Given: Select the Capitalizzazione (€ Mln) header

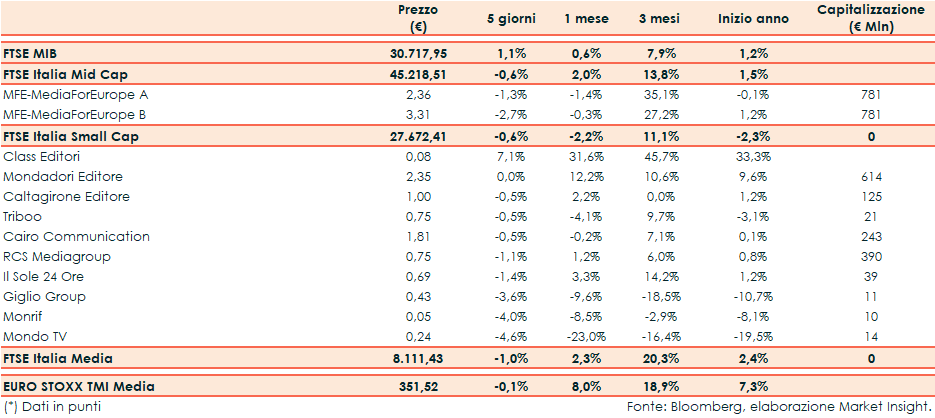Looking at the screenshot, I should (868, 18).
